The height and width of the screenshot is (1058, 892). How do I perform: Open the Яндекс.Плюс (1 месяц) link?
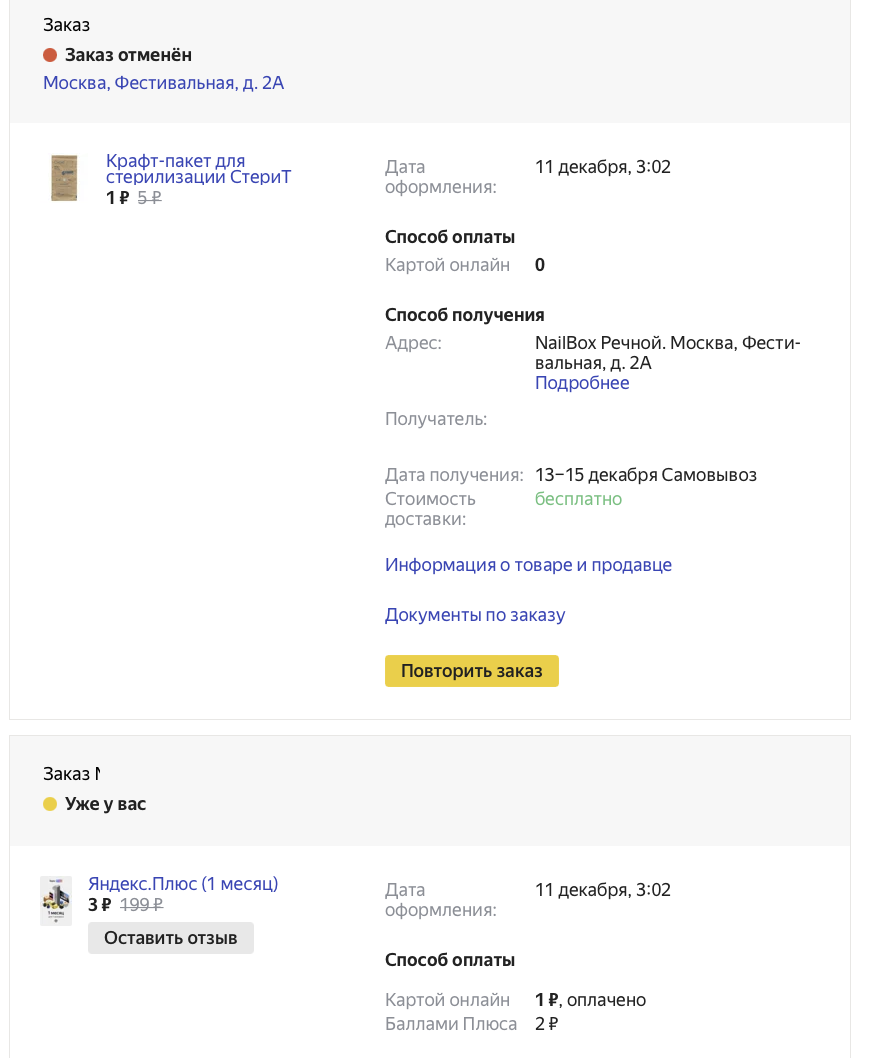(183, 883)
